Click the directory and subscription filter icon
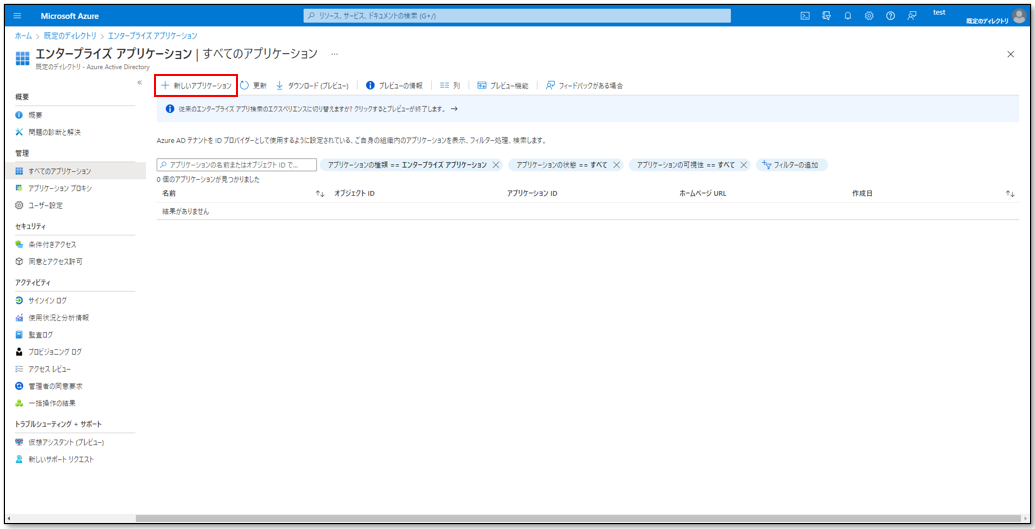The width and height of the screenshot is (1035, 529). pyautogui.click(x=826, y=15)
